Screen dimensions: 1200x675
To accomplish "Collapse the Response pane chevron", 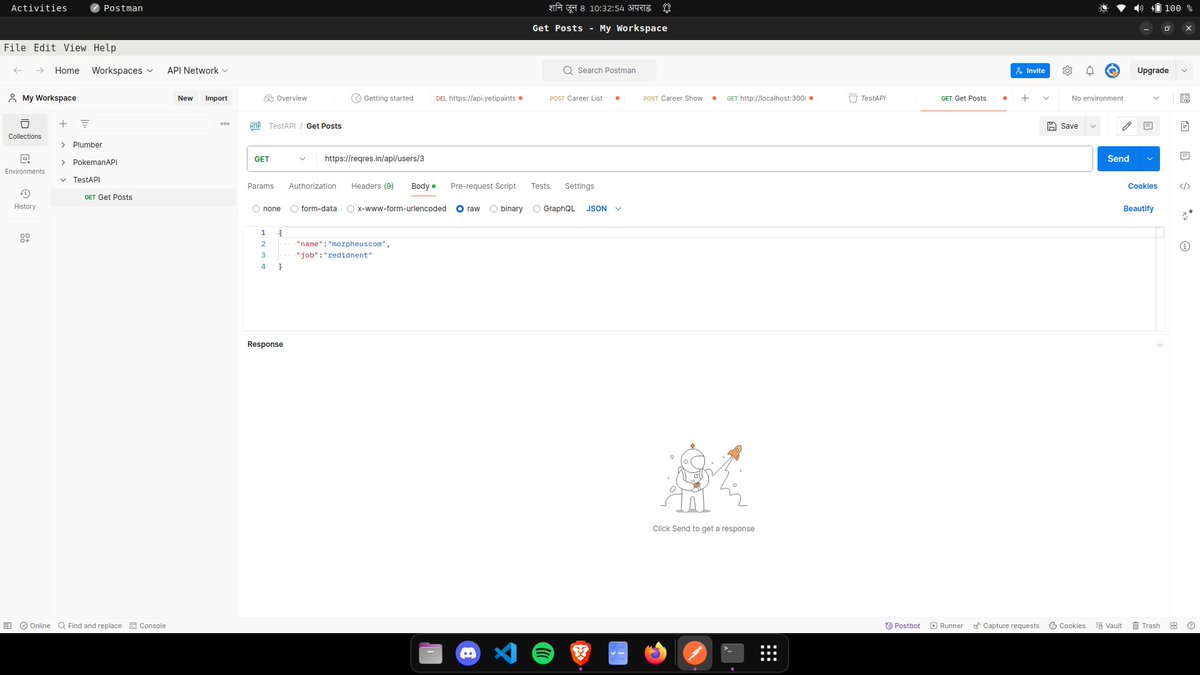I will 1160,345.
